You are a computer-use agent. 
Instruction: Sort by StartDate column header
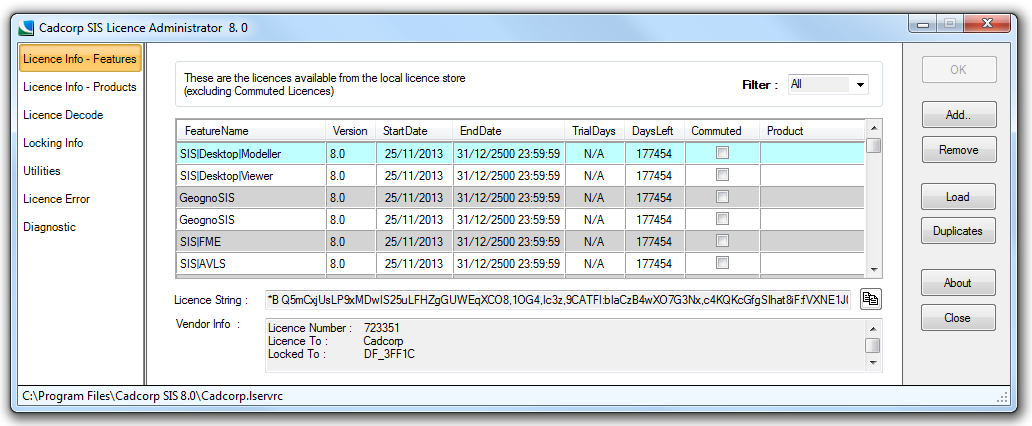click(x=414, y=130)
